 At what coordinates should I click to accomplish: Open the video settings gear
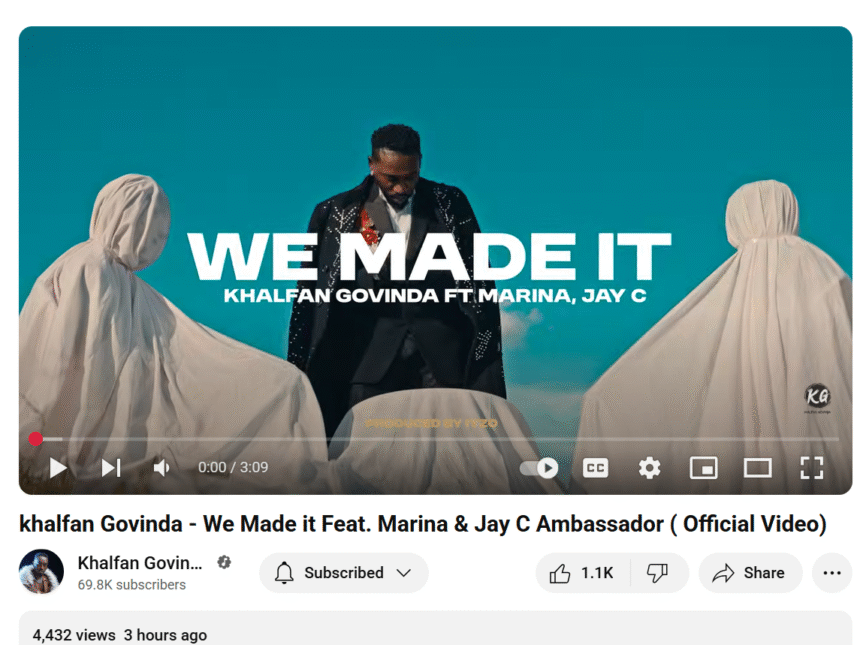tap(649, 468)
